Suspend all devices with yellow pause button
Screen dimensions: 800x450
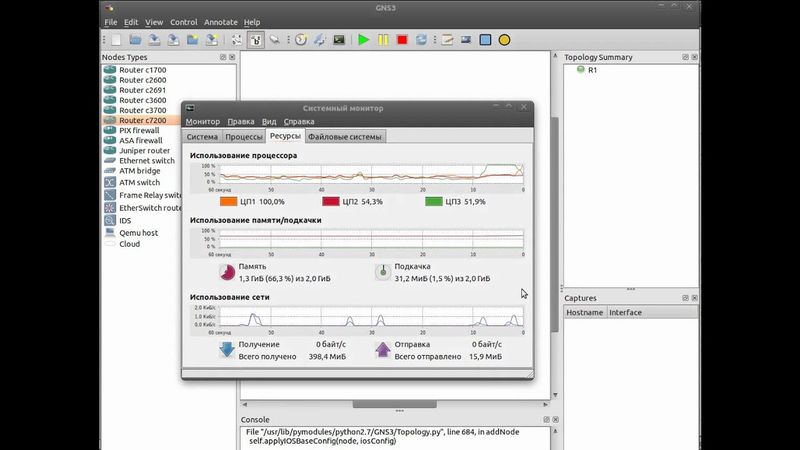coord(383,40)
